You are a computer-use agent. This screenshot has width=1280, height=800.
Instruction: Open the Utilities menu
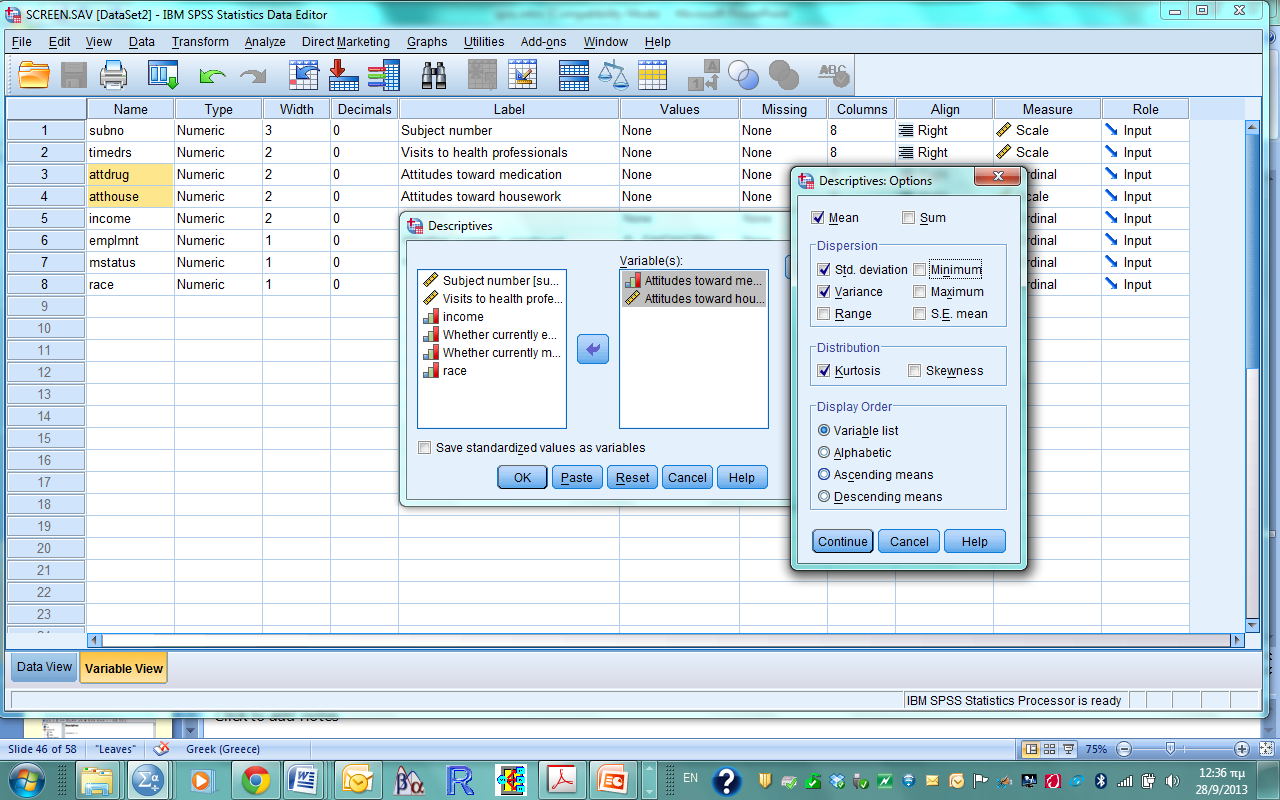tap(484, 42)
